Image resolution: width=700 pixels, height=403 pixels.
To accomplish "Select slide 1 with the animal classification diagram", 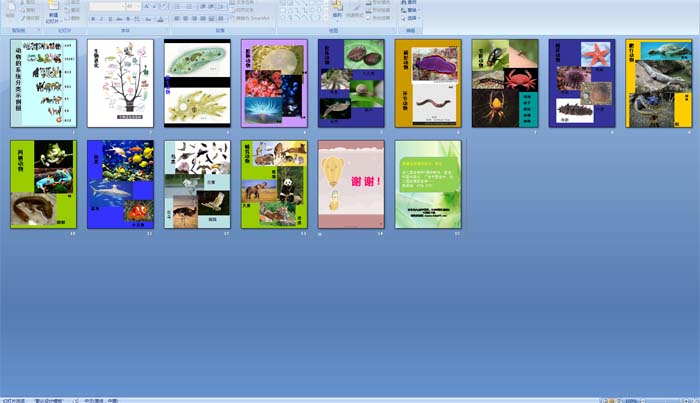I will (43, 83).
